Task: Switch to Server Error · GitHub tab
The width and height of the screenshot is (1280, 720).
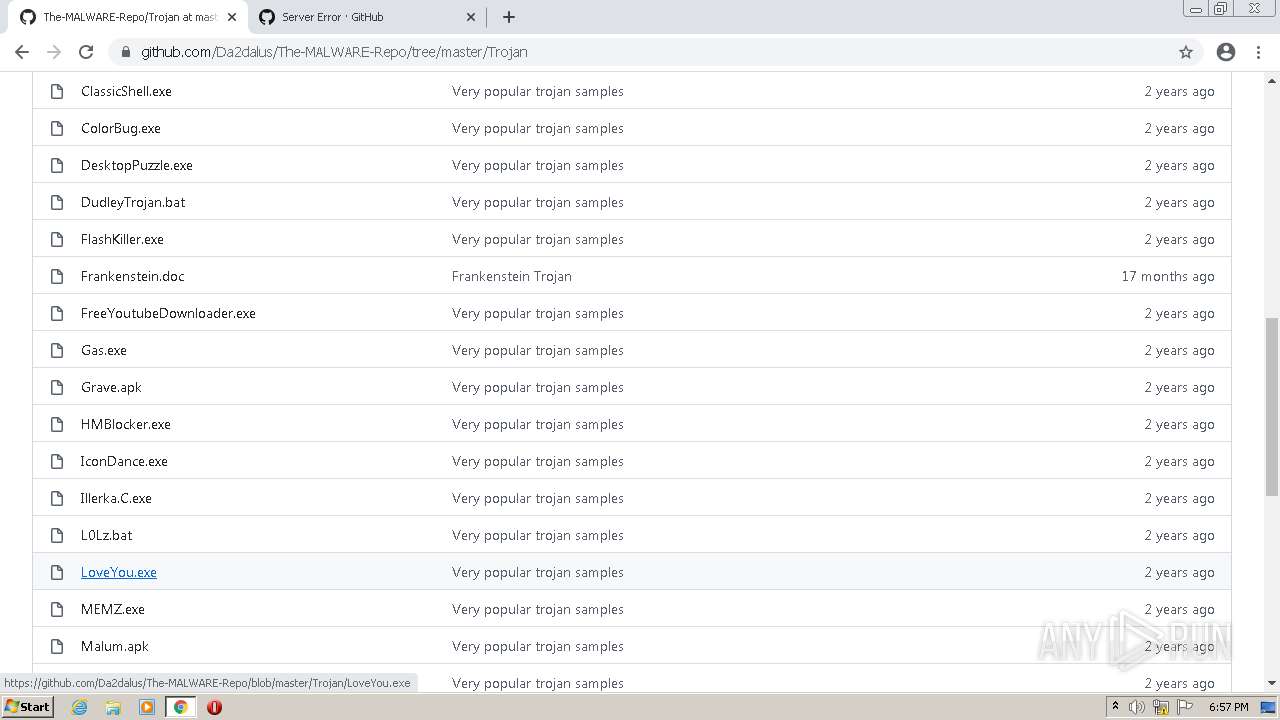Action: coord(368,17)
